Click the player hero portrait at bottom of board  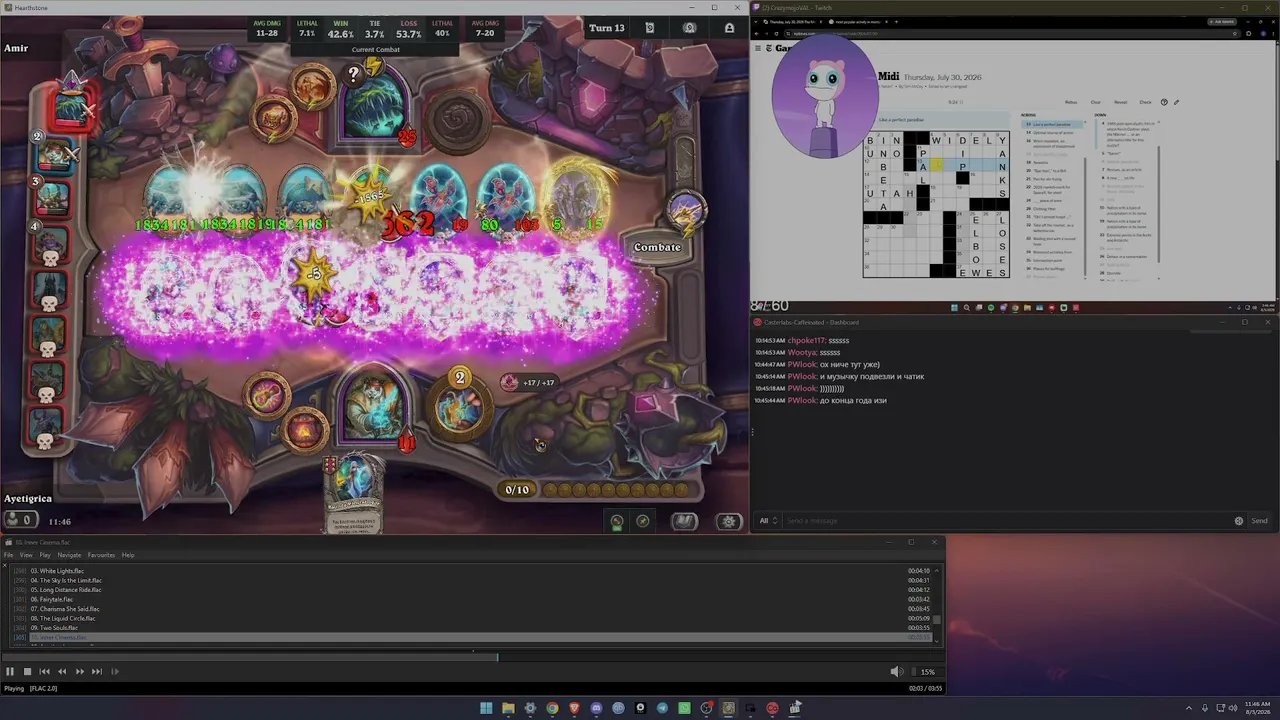(x=372, y=405)
